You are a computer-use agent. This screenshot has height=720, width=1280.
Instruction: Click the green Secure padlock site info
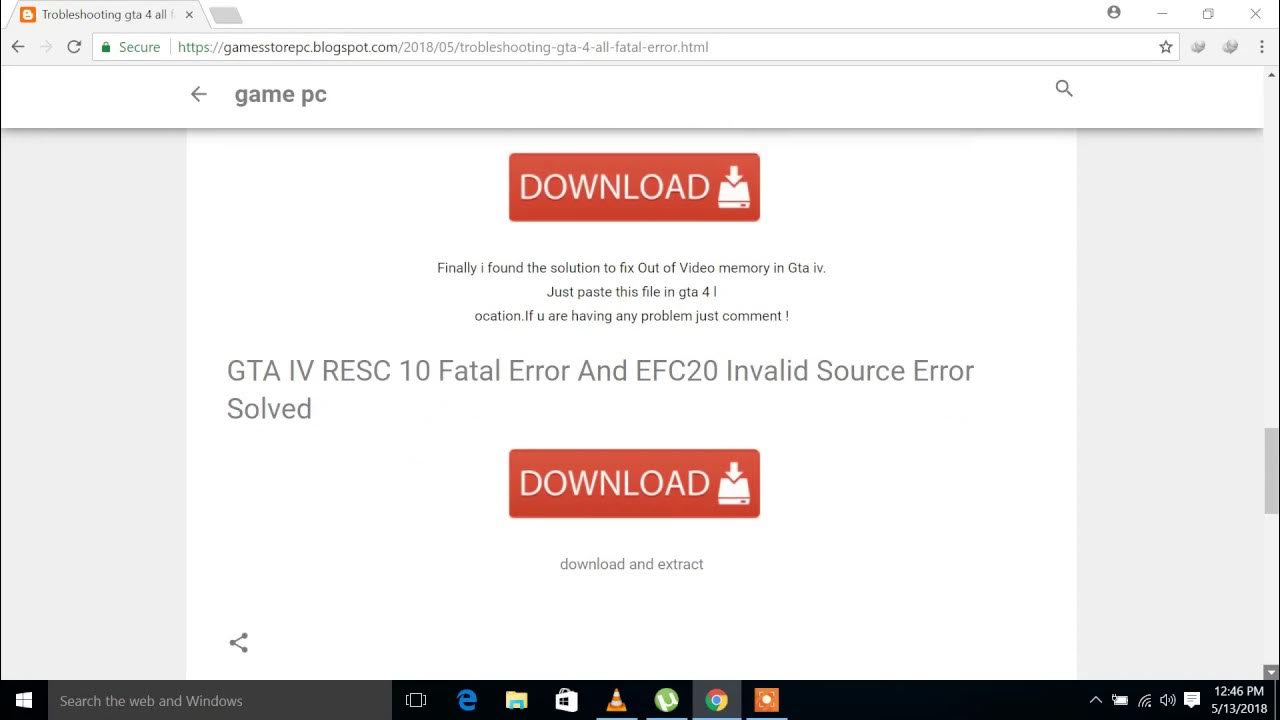(130, 47)
